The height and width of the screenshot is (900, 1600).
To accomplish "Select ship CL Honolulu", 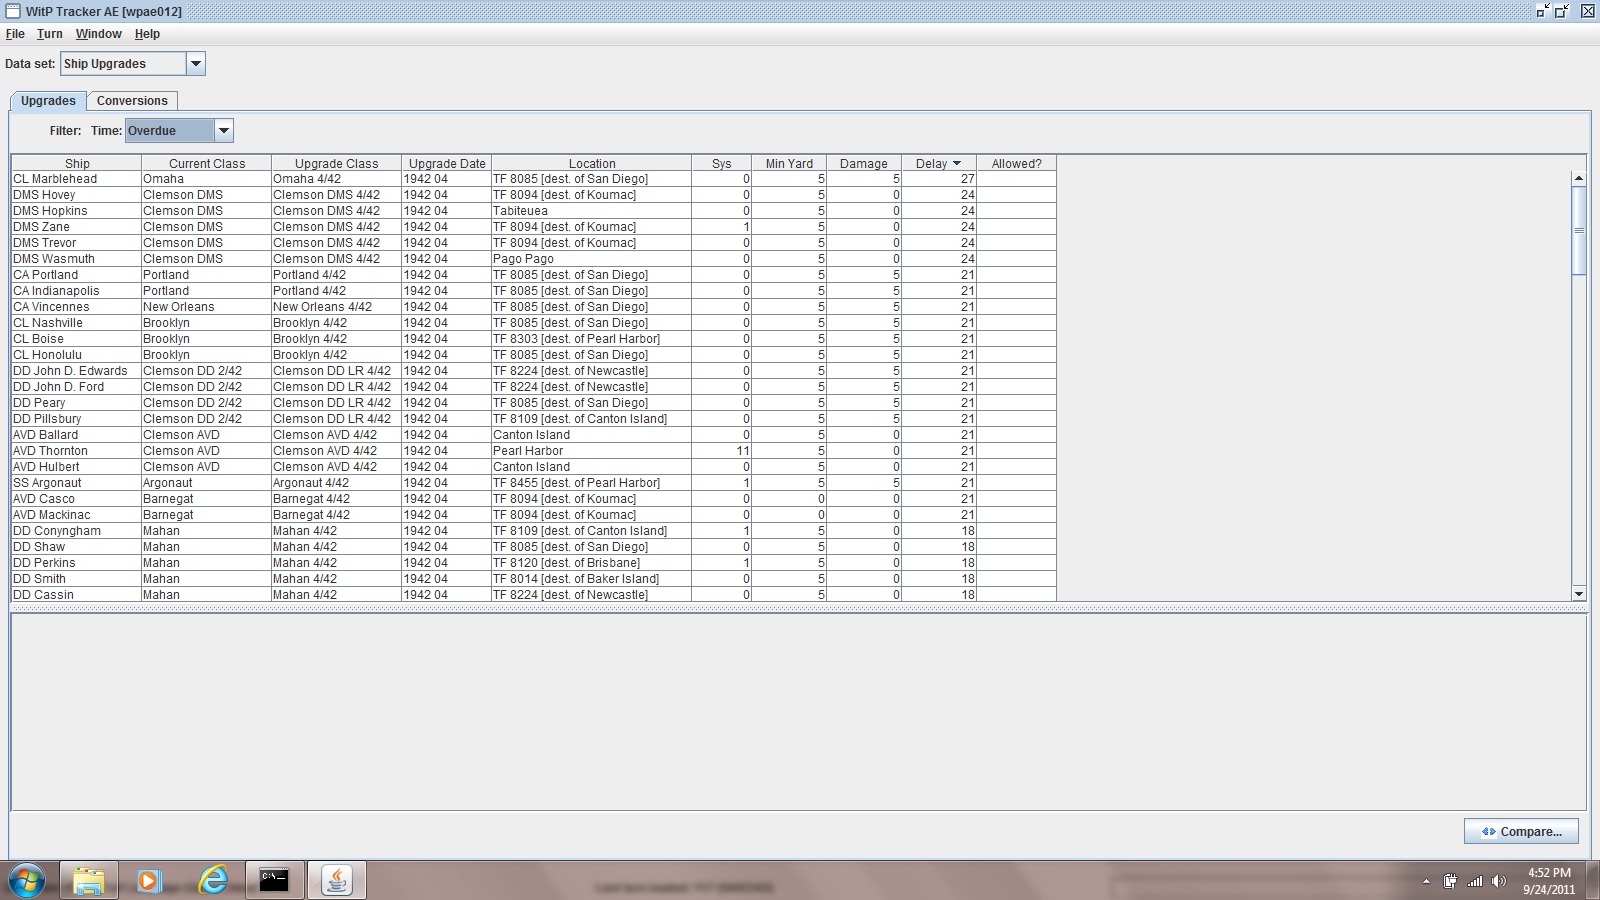I will pos(77,355).
